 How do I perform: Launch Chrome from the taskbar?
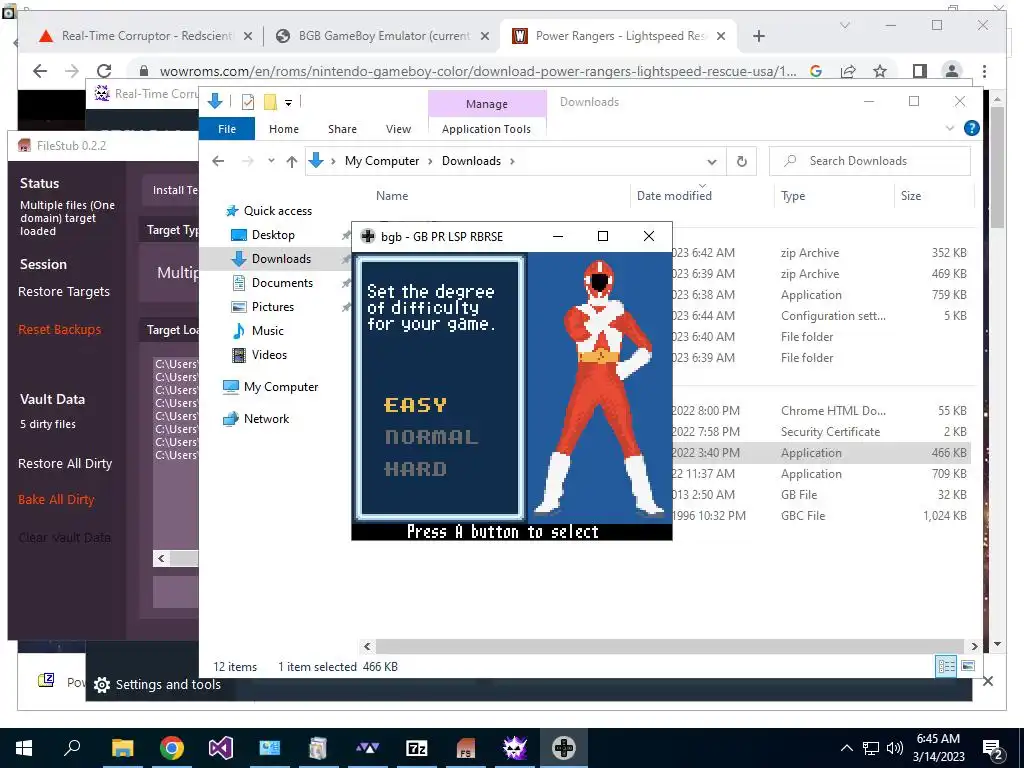172,748
